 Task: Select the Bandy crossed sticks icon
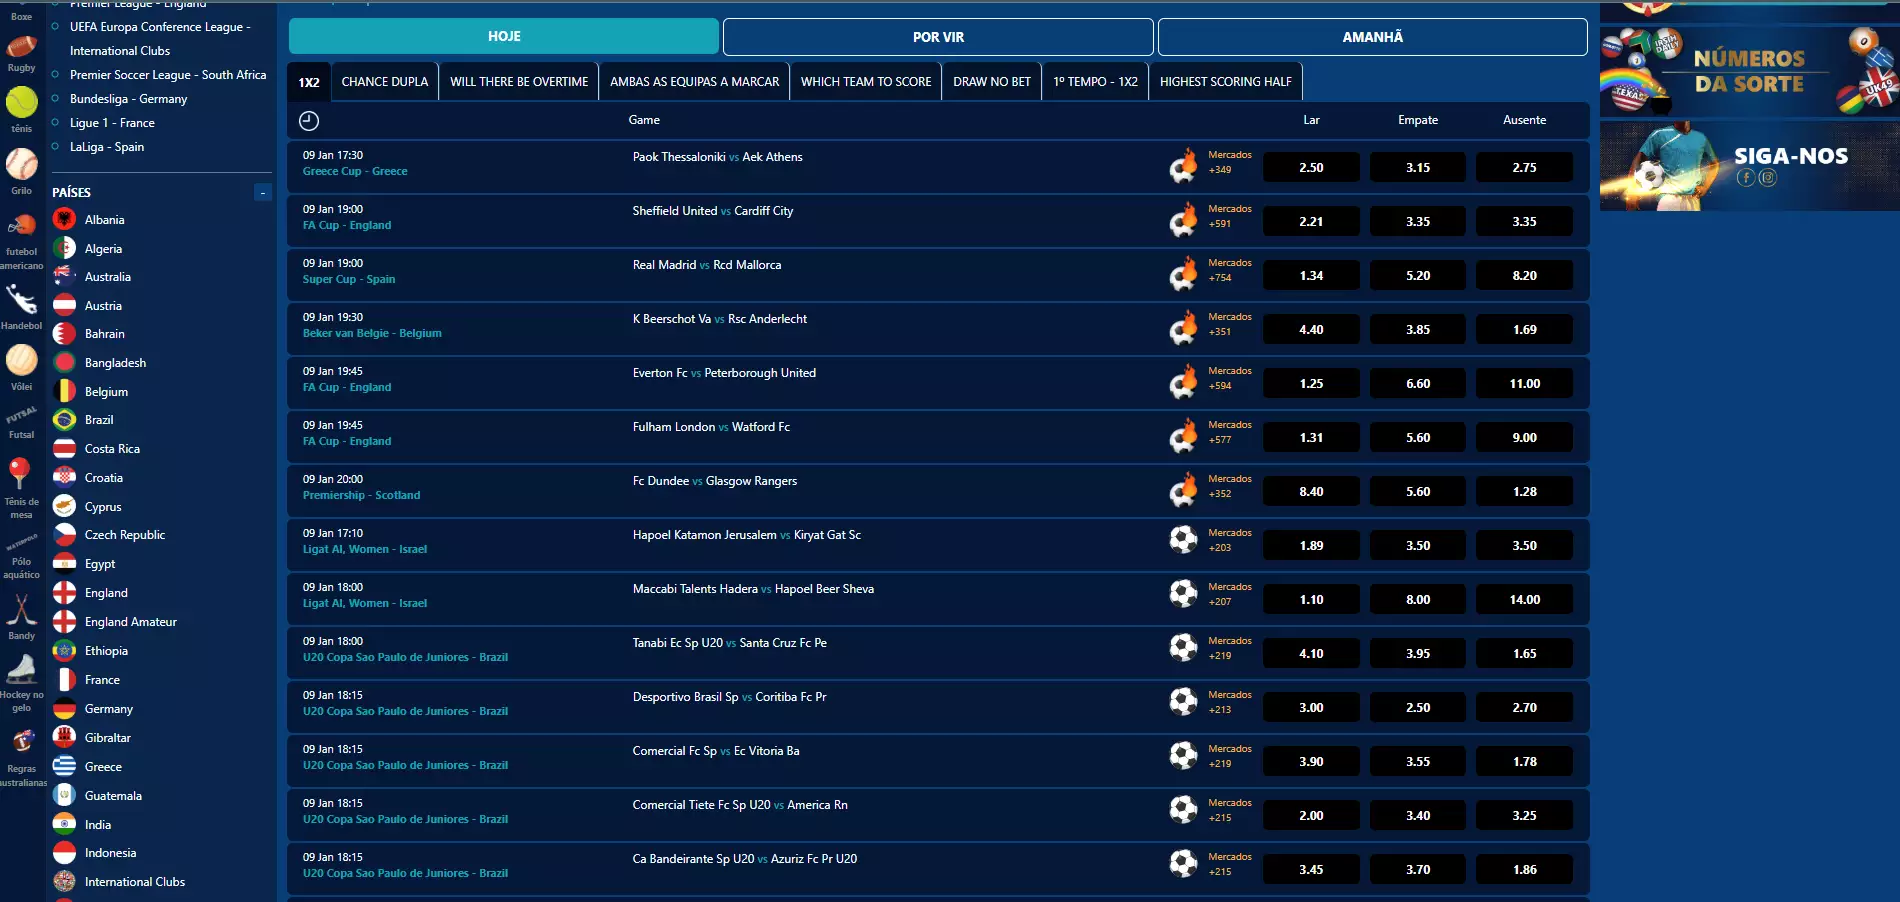click(x=21, y=610)
